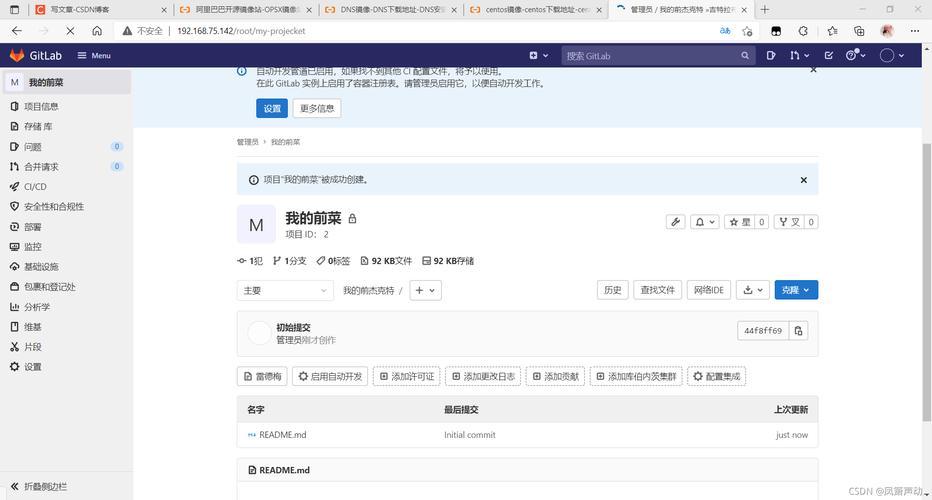Open the hamburger Menu

94,55
